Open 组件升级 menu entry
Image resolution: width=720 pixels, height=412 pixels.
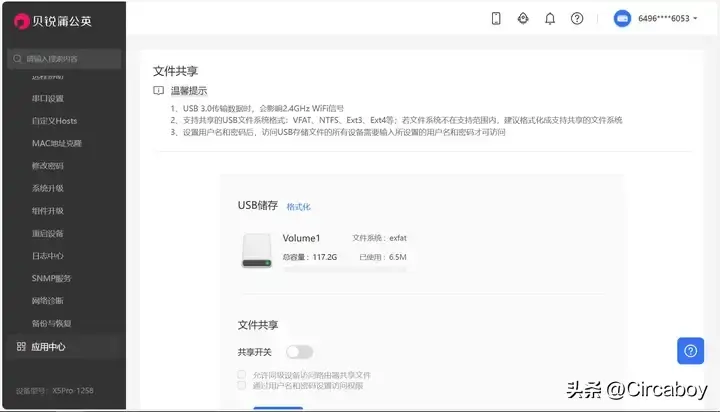pos(48,211)
